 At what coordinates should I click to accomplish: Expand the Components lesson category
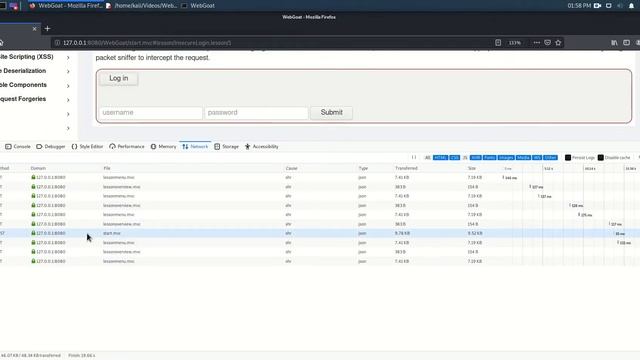[68, 86]
